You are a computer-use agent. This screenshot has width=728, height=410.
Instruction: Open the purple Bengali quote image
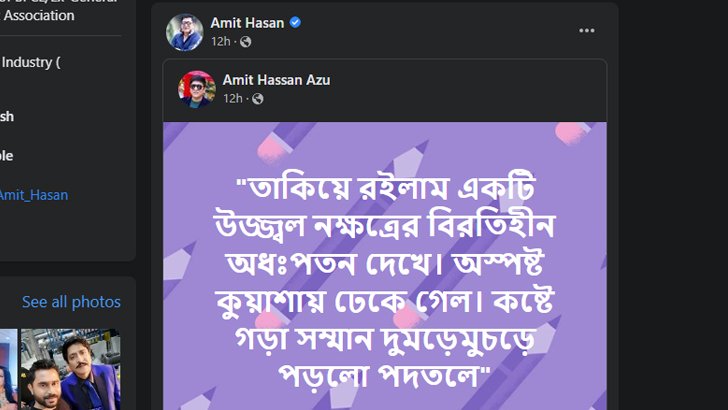[x=385, y=266]
